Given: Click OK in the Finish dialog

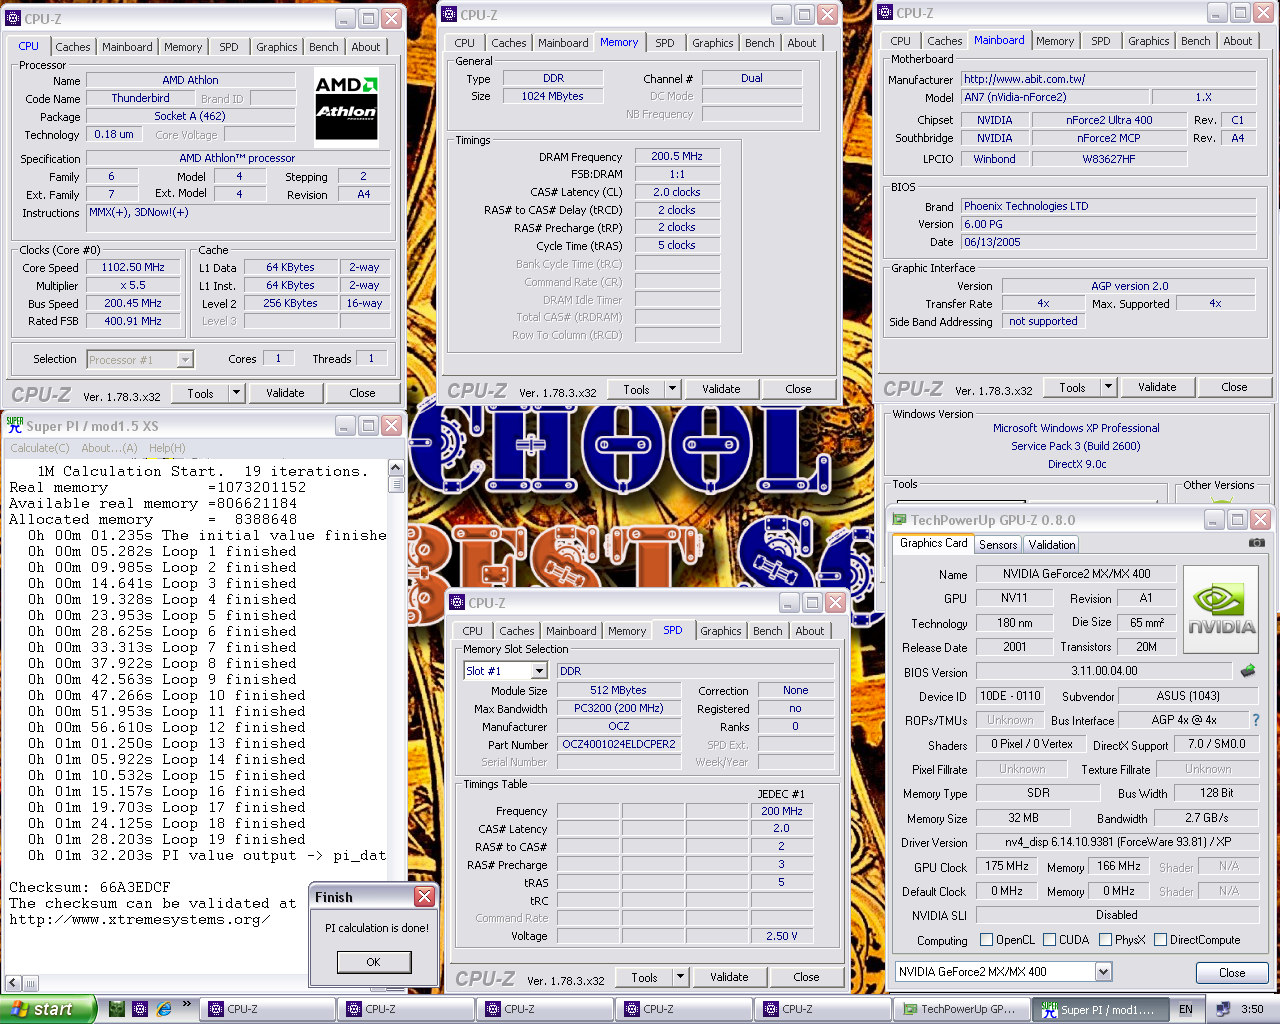Looking at the screenshot, I should (x=373, y=962).
